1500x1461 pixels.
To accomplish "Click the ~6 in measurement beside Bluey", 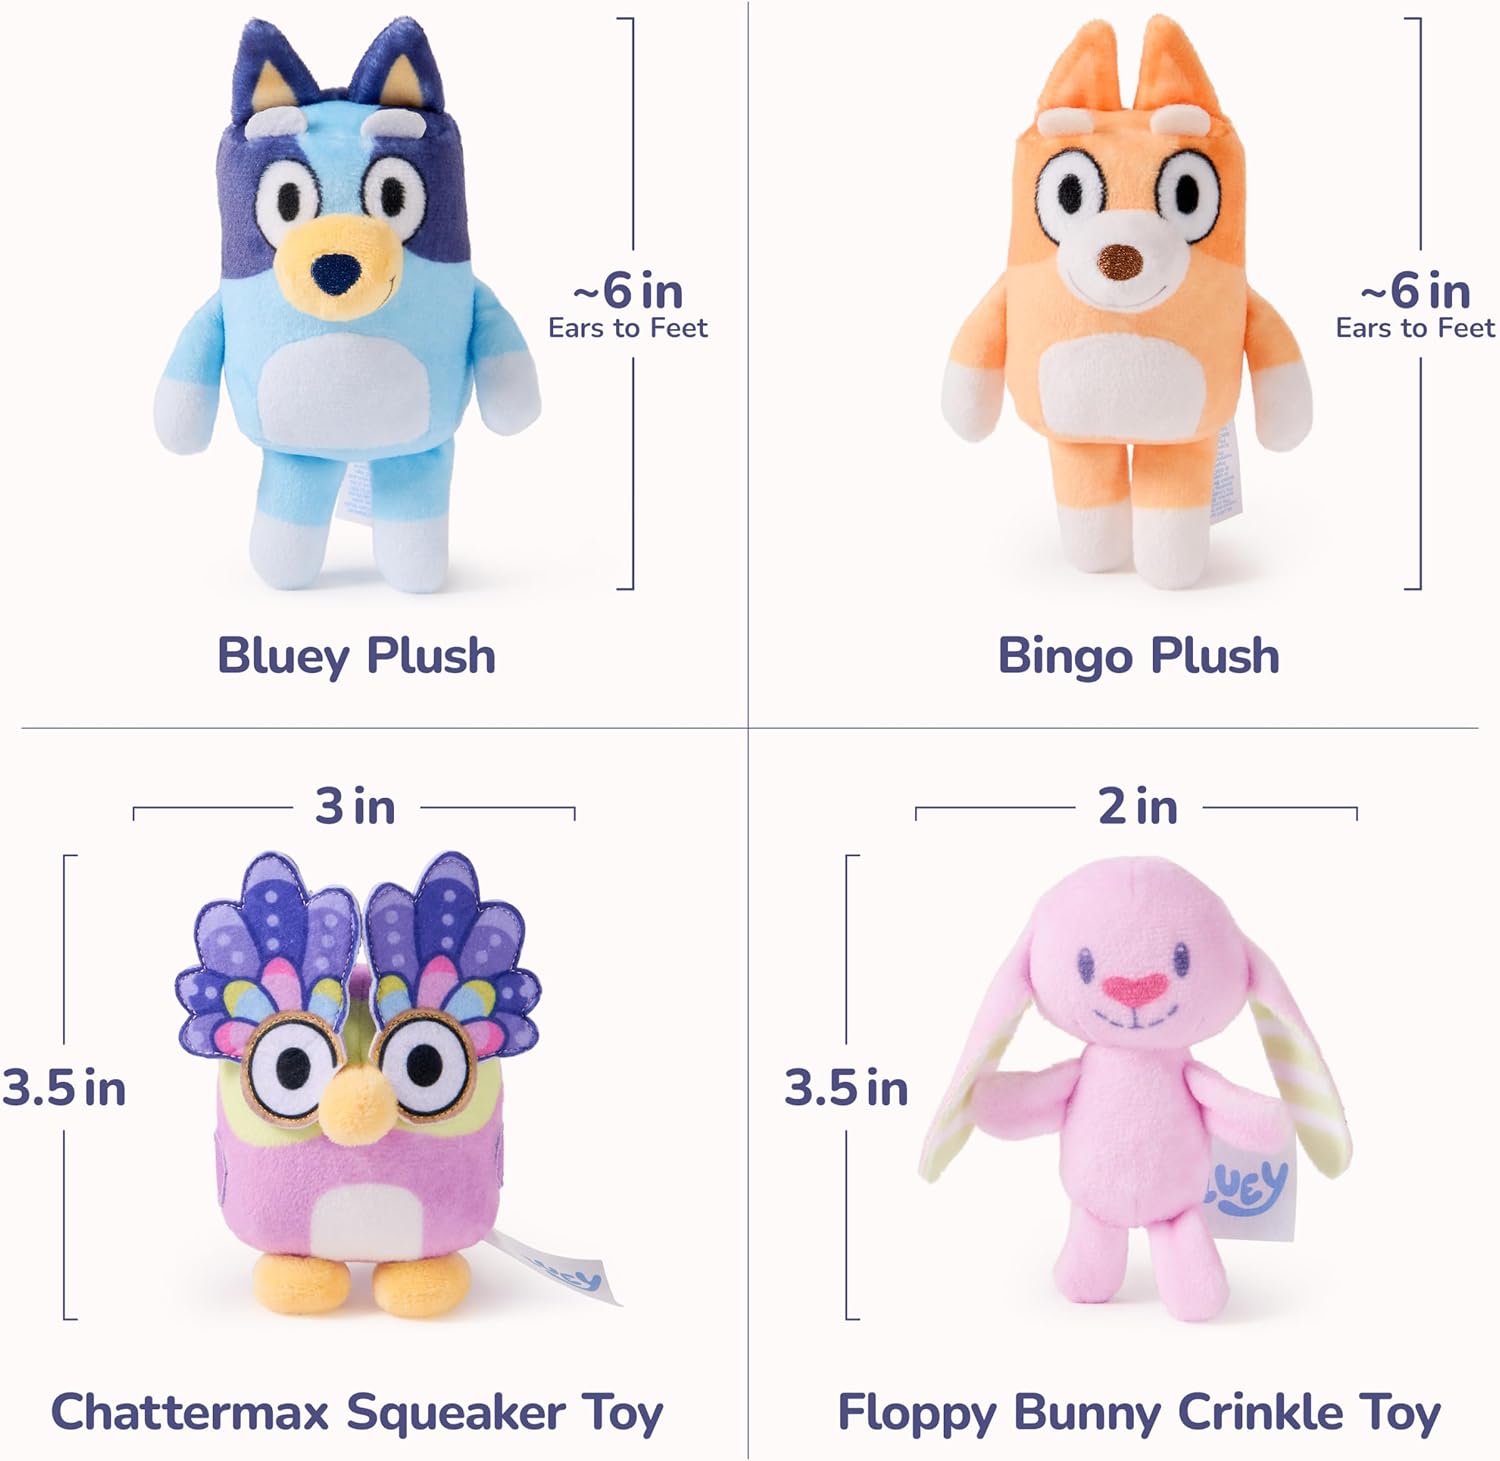I will pos(628,291).
